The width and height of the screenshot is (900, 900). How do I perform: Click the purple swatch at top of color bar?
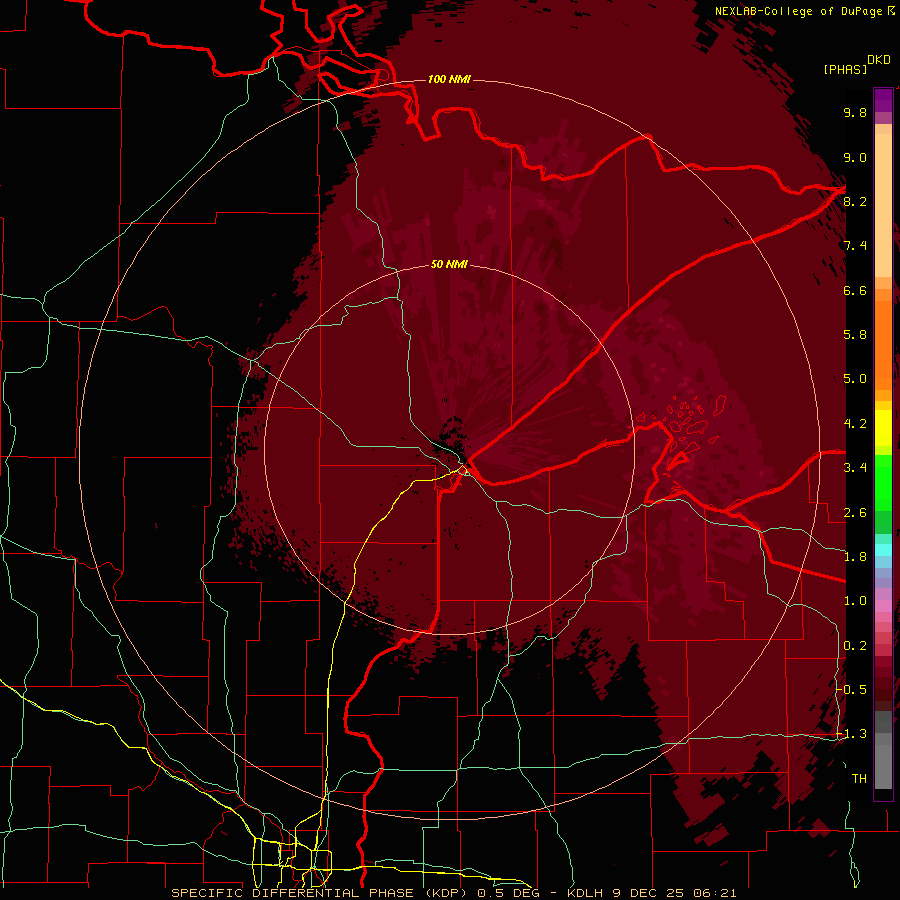(x=883, y=100)
